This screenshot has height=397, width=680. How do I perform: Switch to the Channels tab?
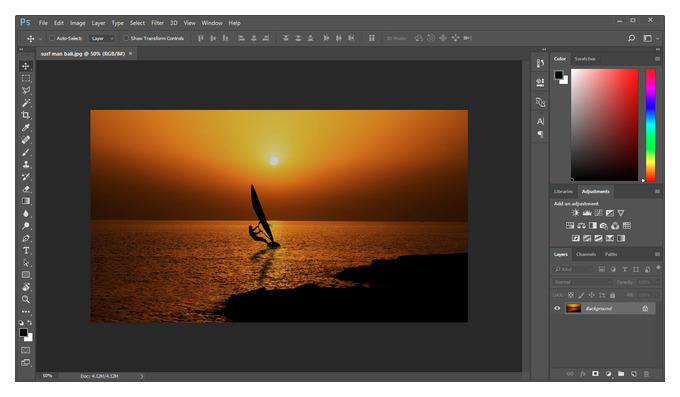click(586, 254)
